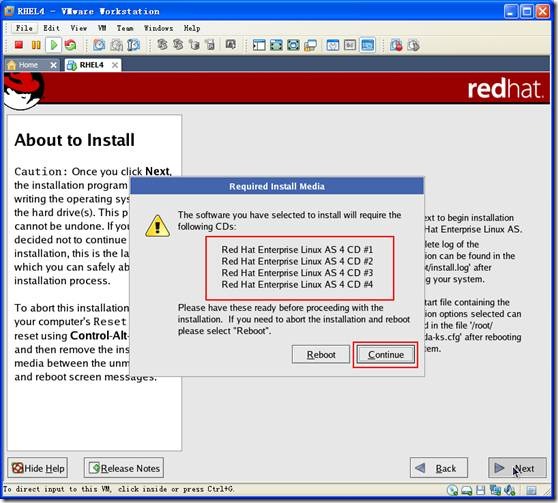Click the highlighted console view toolbar icon
Screen dimensions: 558x503
click(367, 45)
